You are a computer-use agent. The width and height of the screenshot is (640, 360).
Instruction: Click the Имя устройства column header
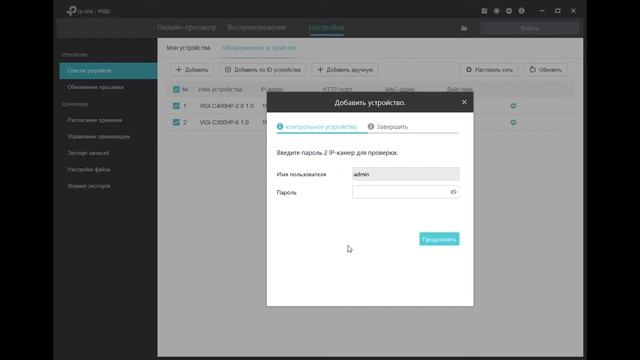(220, 89)
